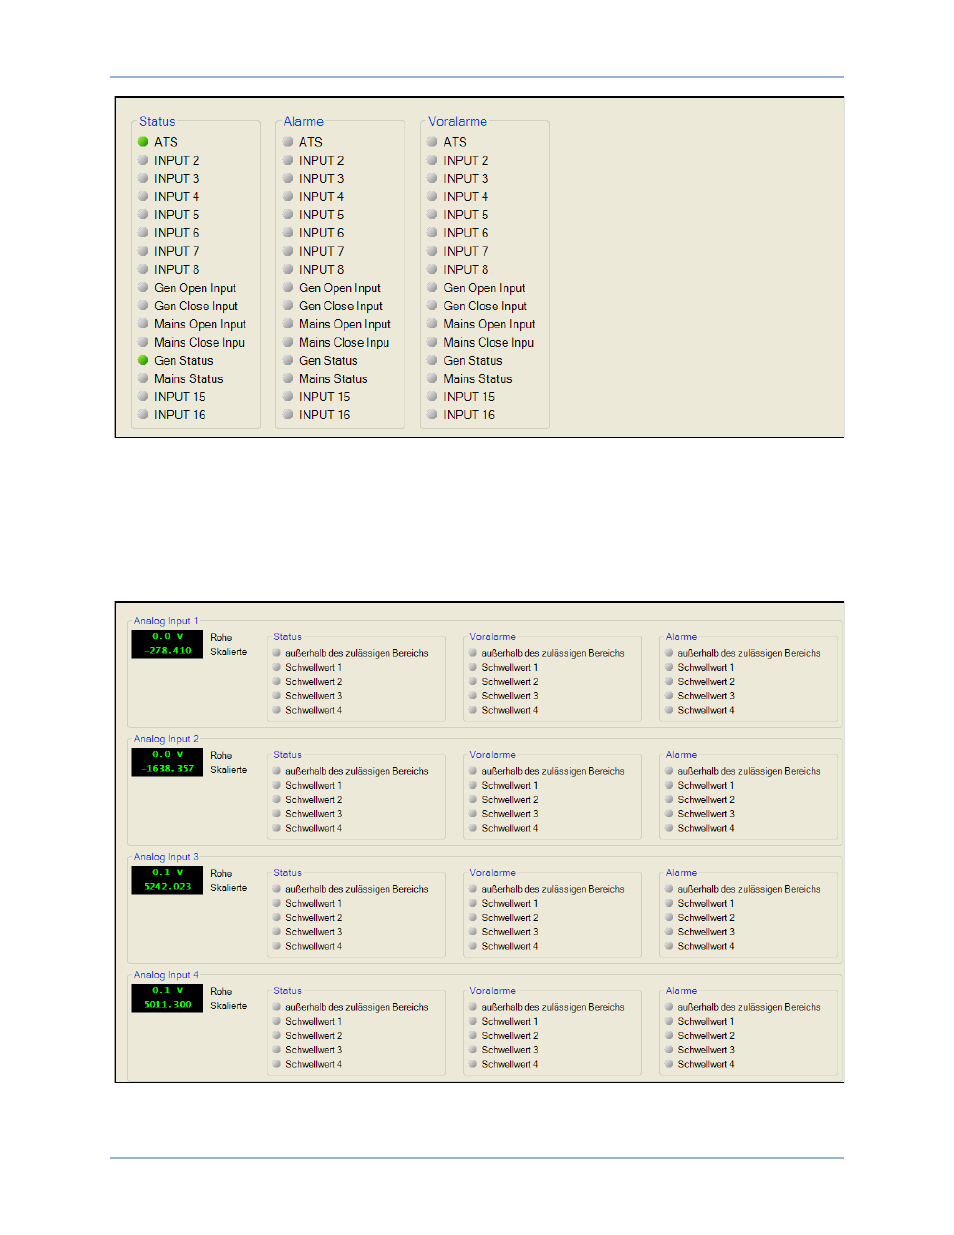954x1235 pixels.
Task: Click the 5011.300 scaled value display
Action: coord(167,1005)
